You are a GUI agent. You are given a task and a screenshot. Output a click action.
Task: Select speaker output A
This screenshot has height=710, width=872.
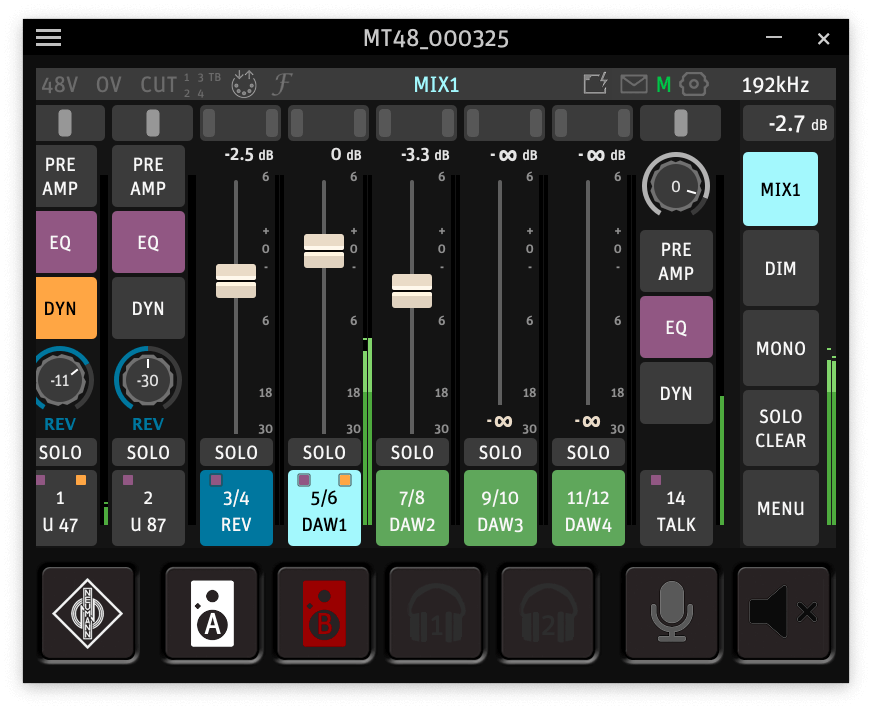tap(211, 613)
